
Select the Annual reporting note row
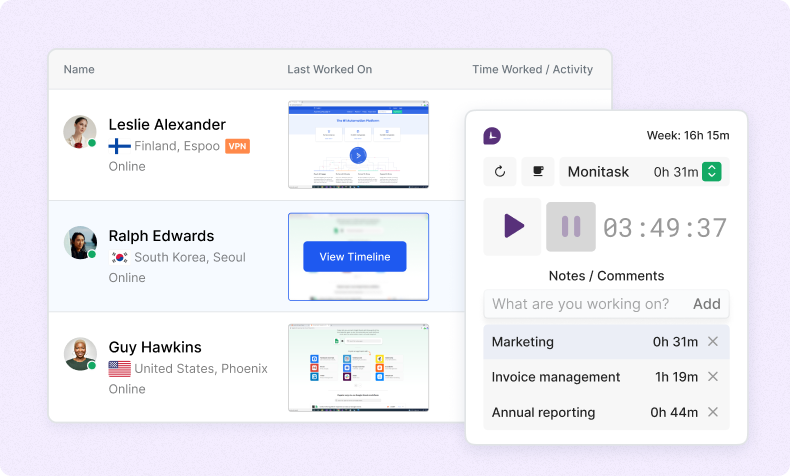[x=606, y=412]
